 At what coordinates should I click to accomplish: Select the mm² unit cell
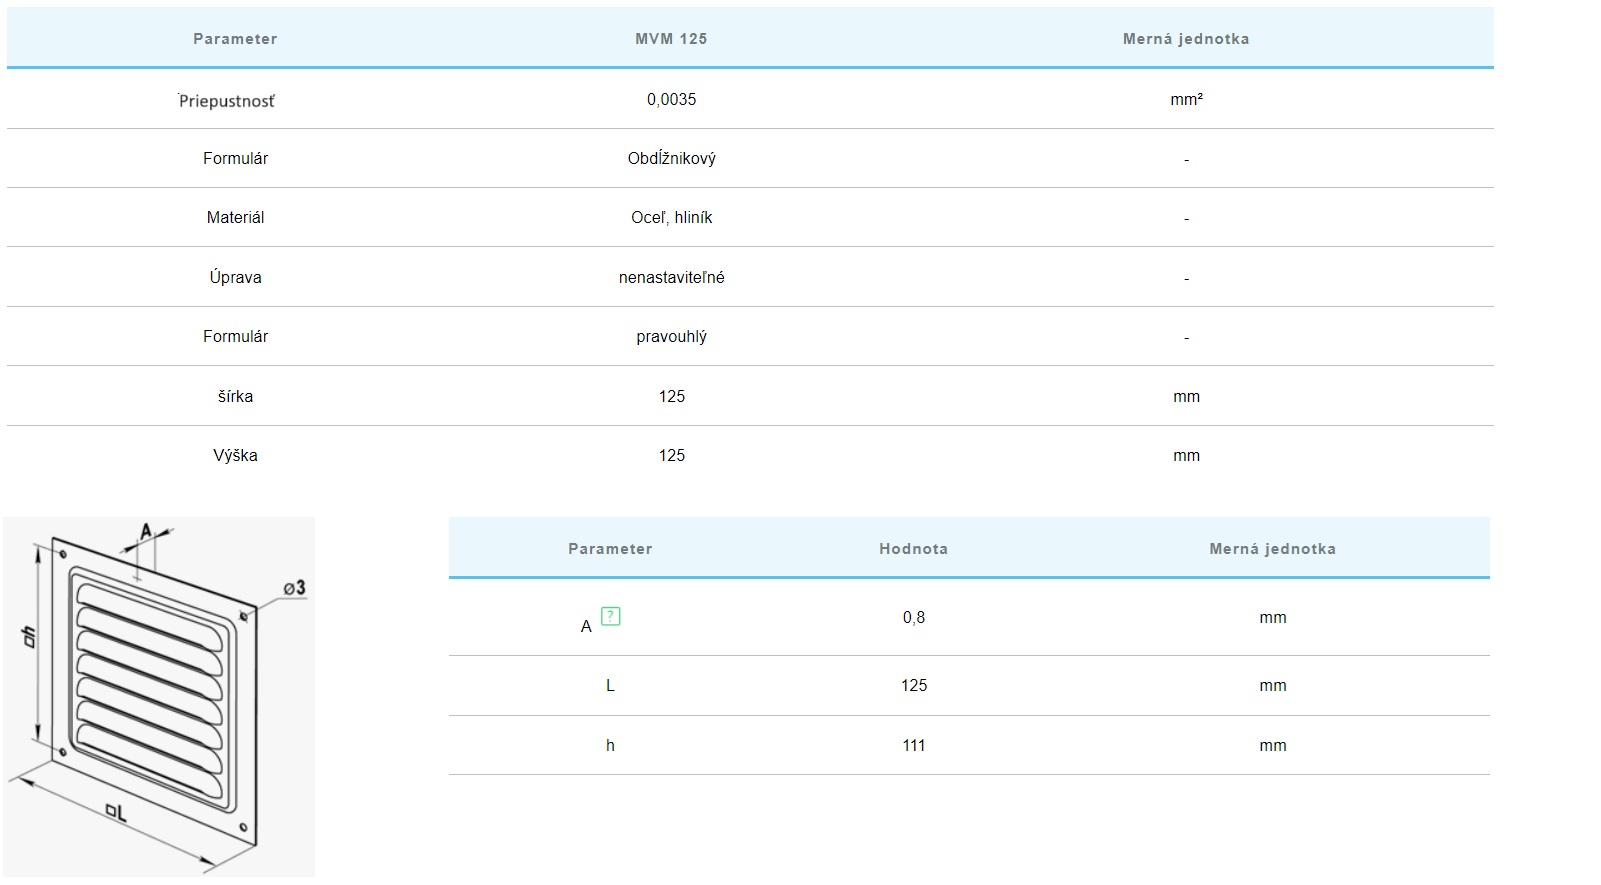1186,99
